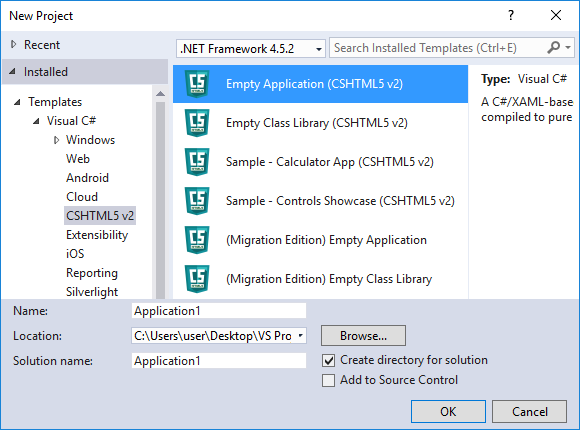This screenshot has height=430, width=580.
Task: Select Sample - Controls Showcase (CSHTML5 v2) text
Action: tap(340, 201)
